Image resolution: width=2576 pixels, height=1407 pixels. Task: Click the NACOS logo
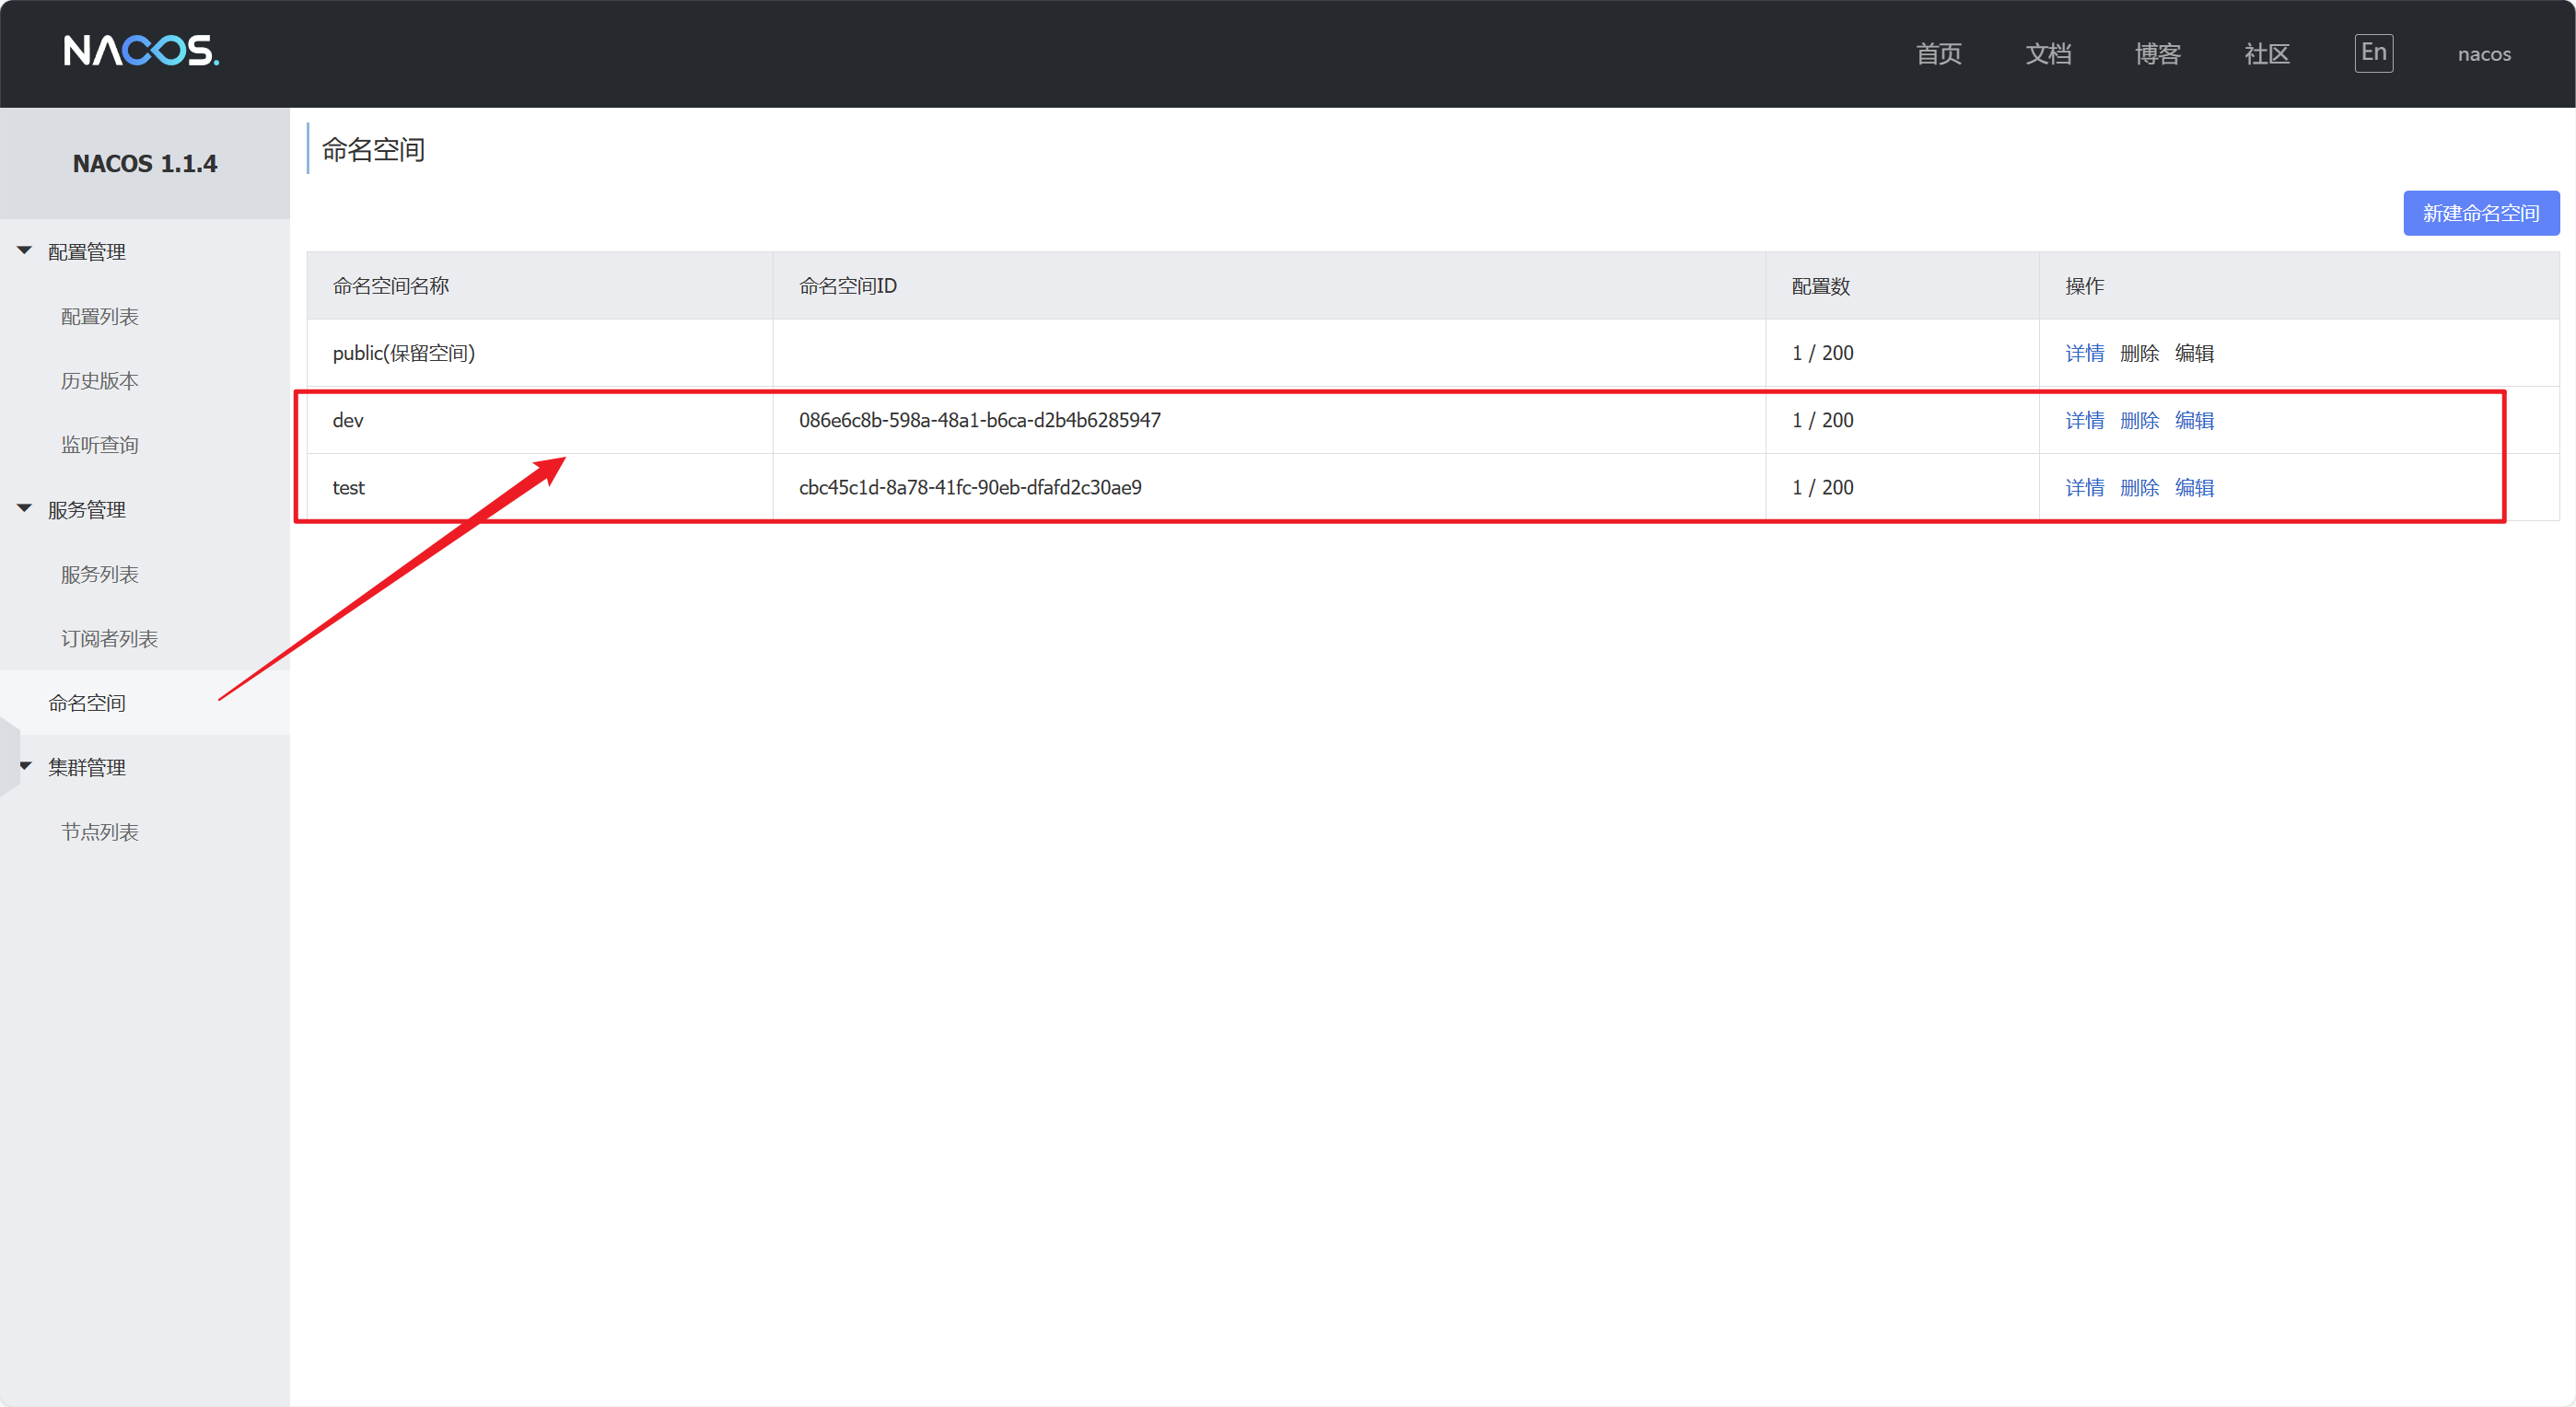pos(141,51)
